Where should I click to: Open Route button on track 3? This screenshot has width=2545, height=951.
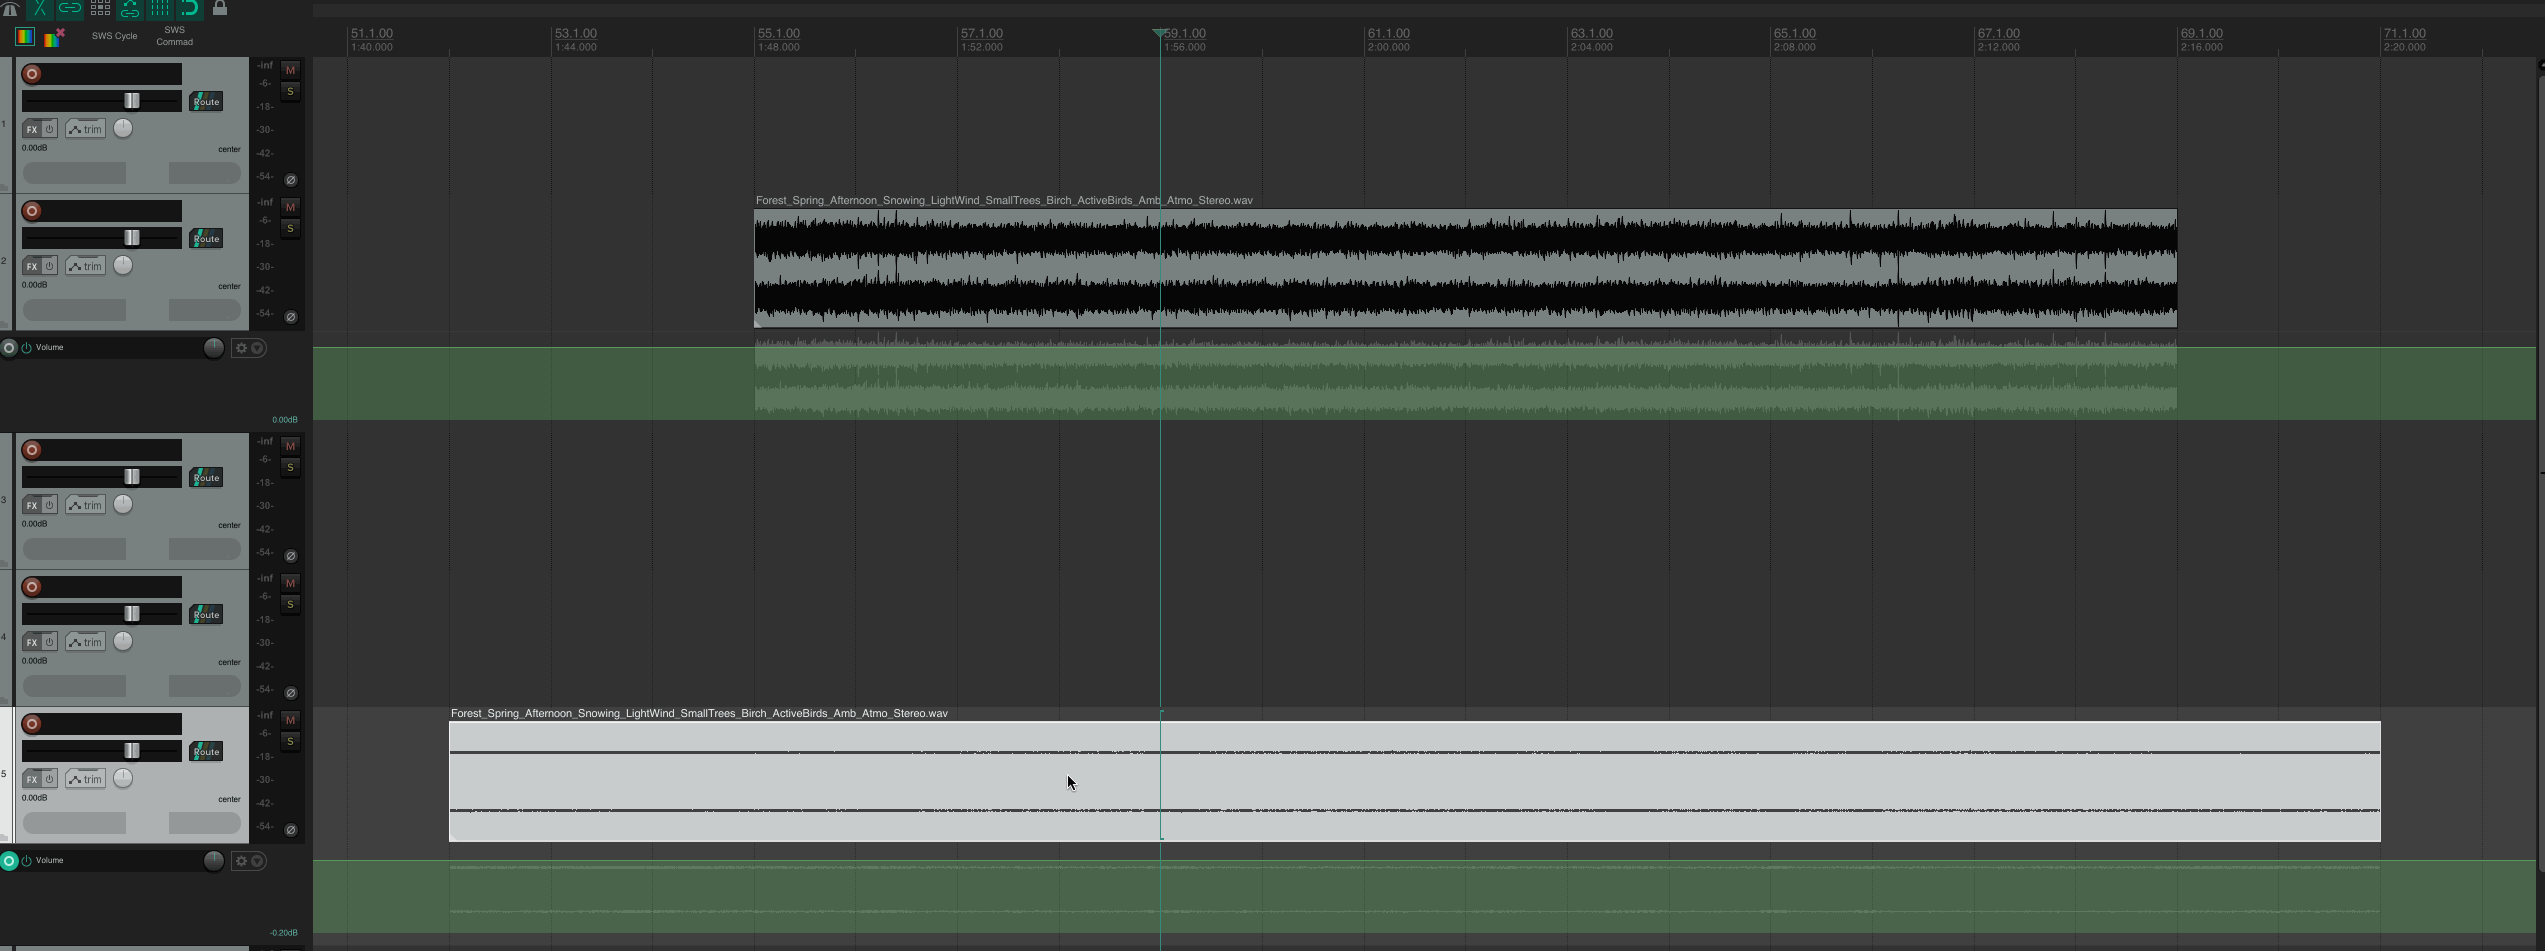[206, 478]
